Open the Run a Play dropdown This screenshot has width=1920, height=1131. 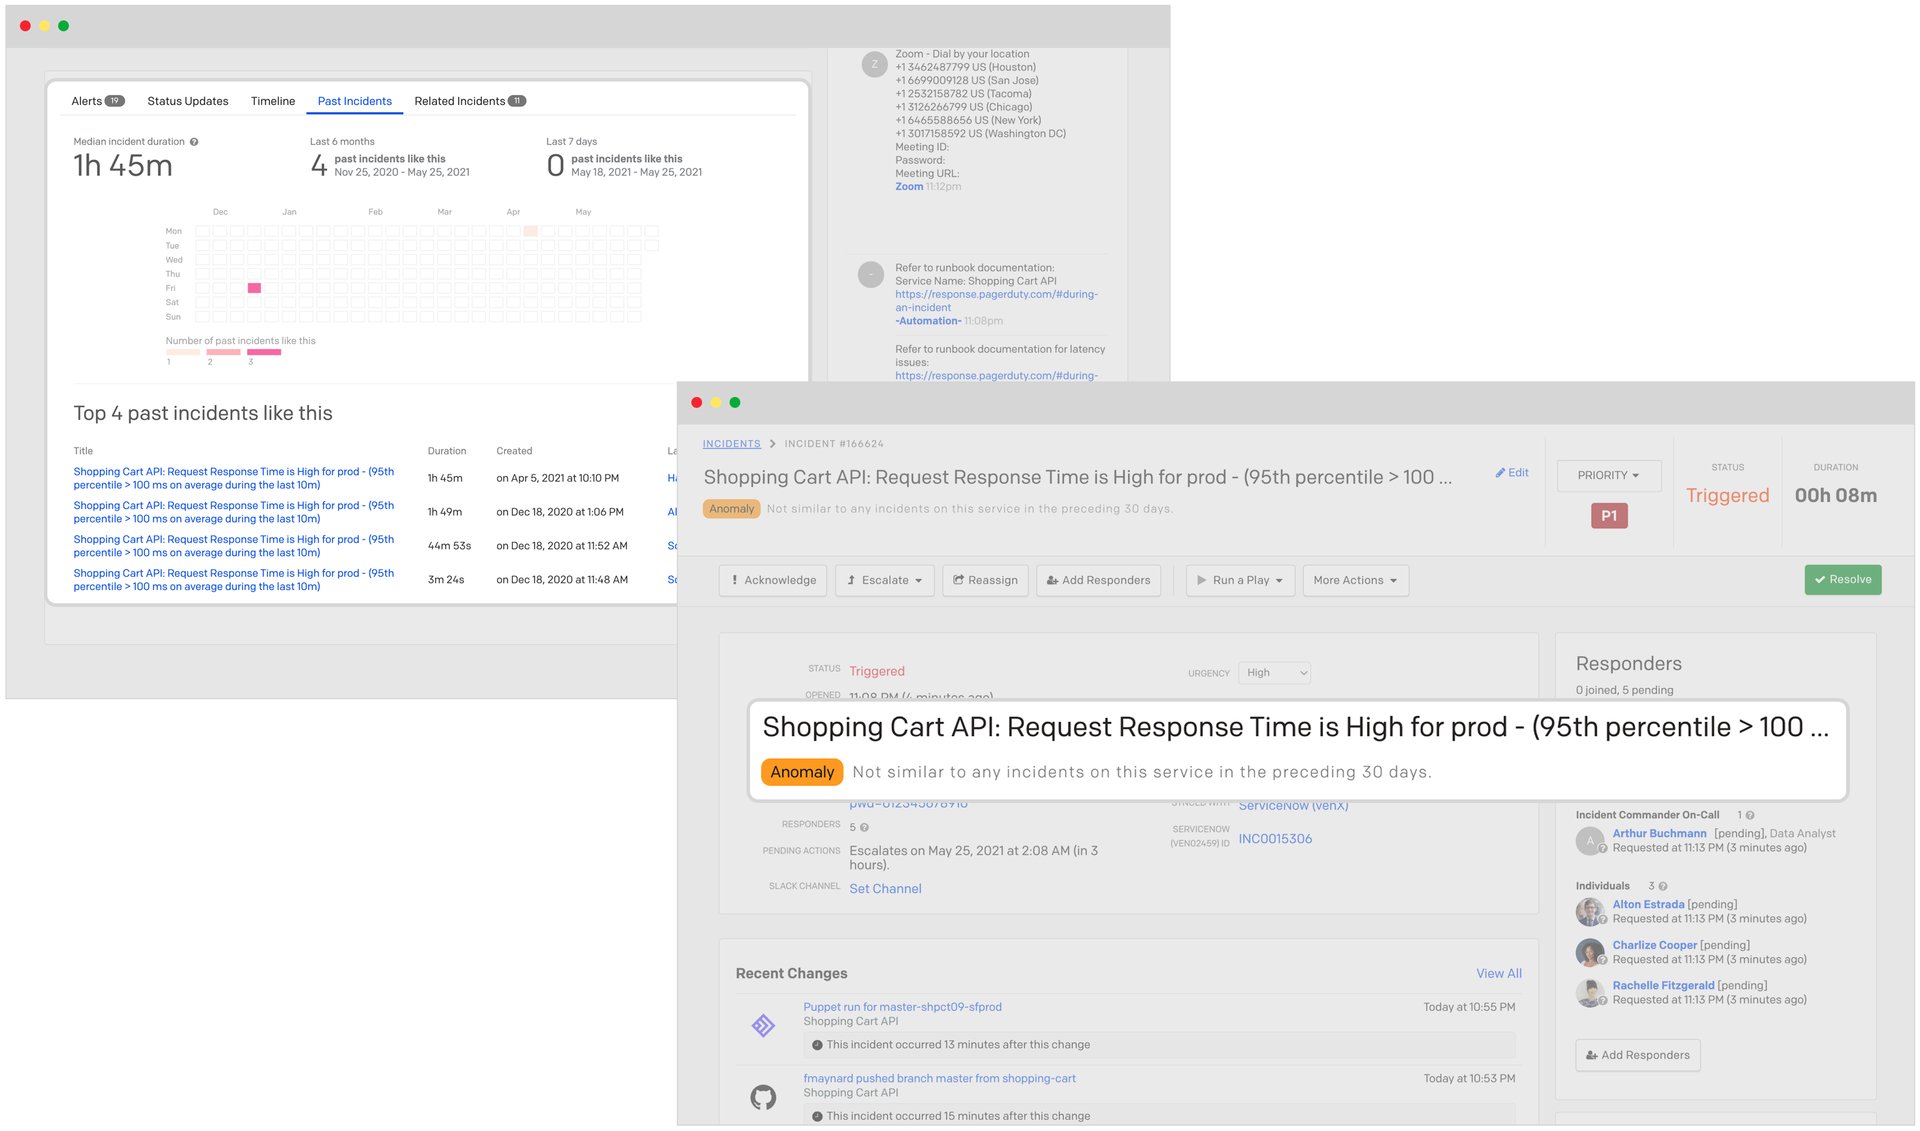(1240, 581)
